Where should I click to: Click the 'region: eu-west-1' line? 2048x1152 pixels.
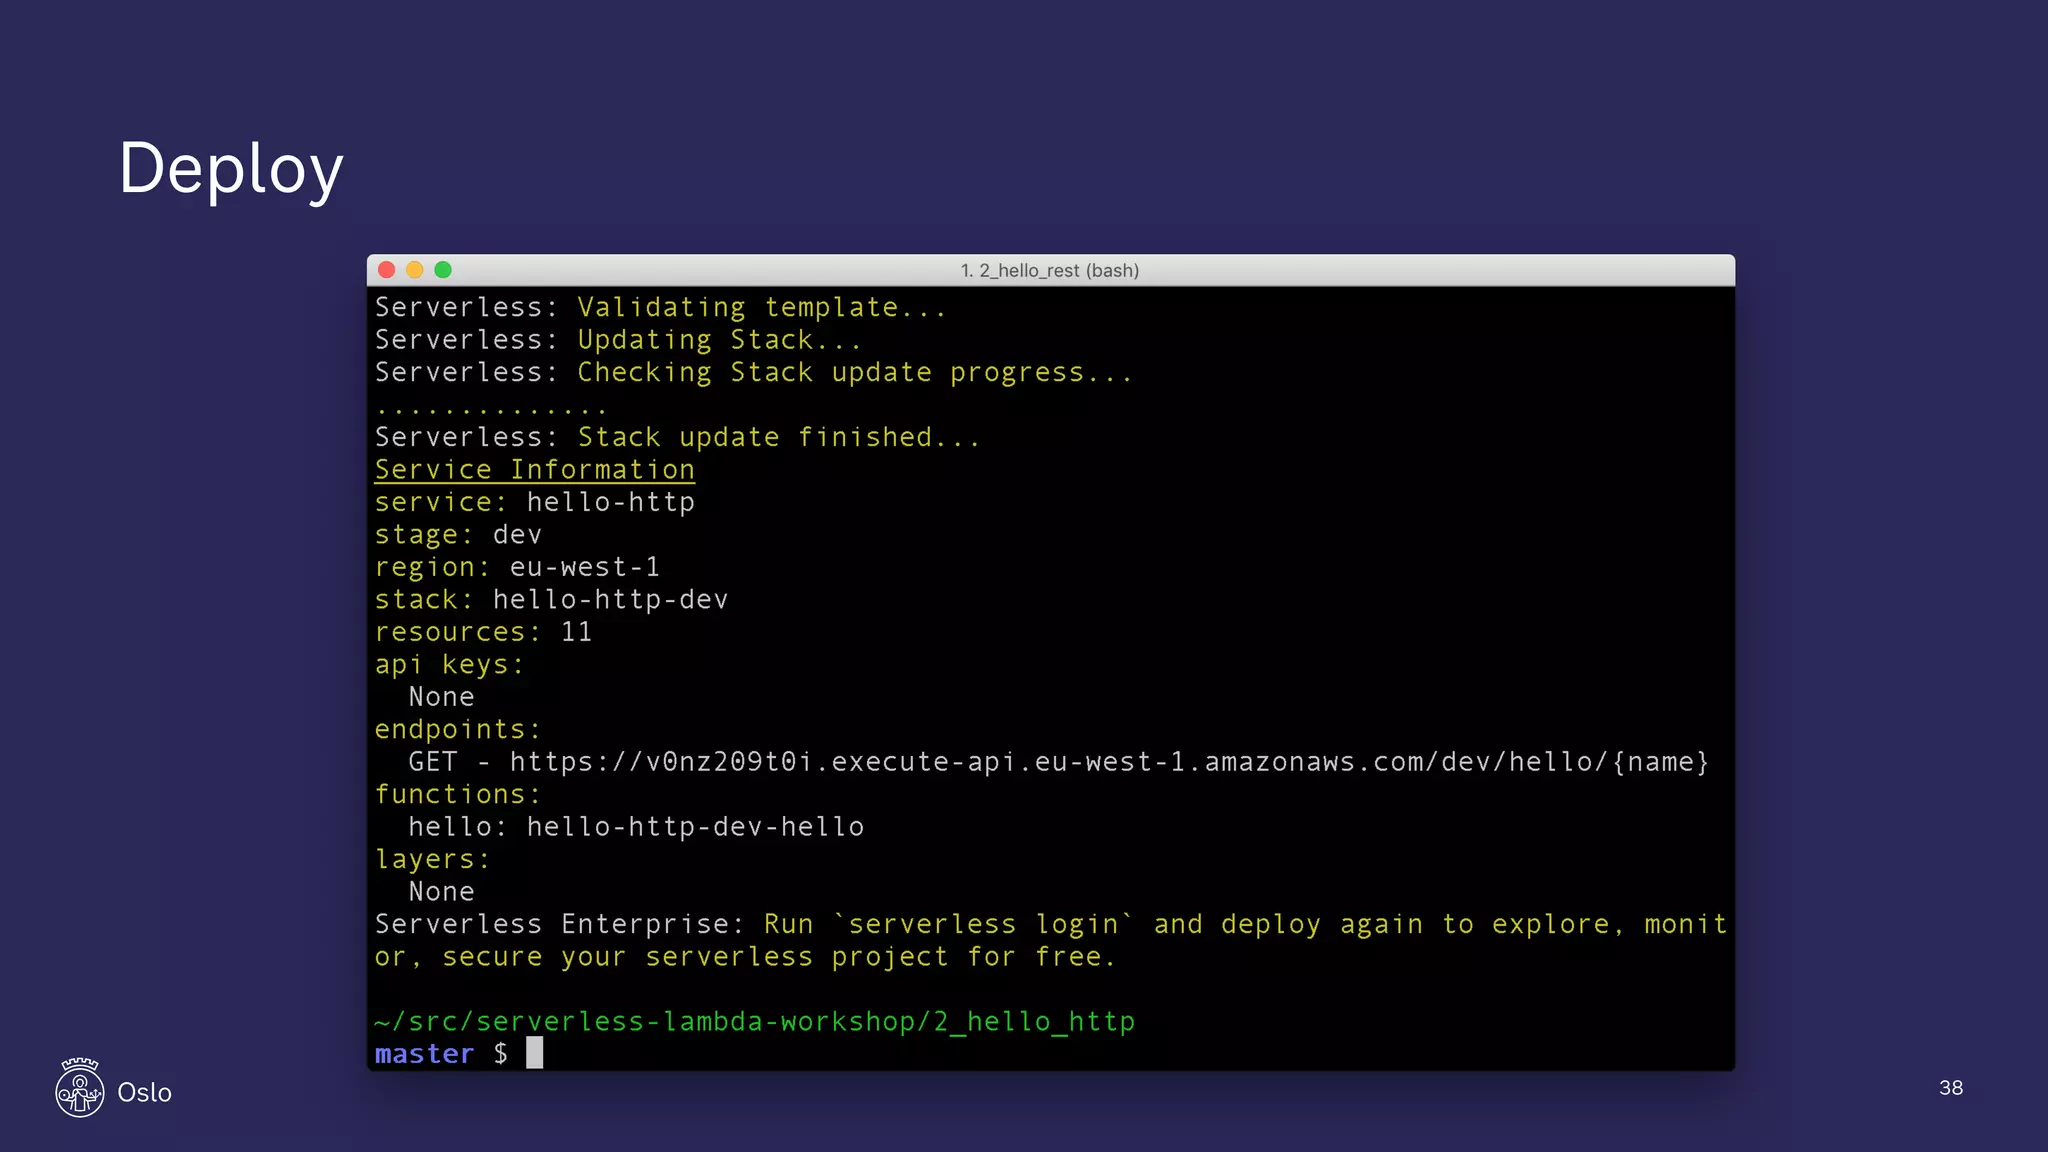click(x=517, y=567)
